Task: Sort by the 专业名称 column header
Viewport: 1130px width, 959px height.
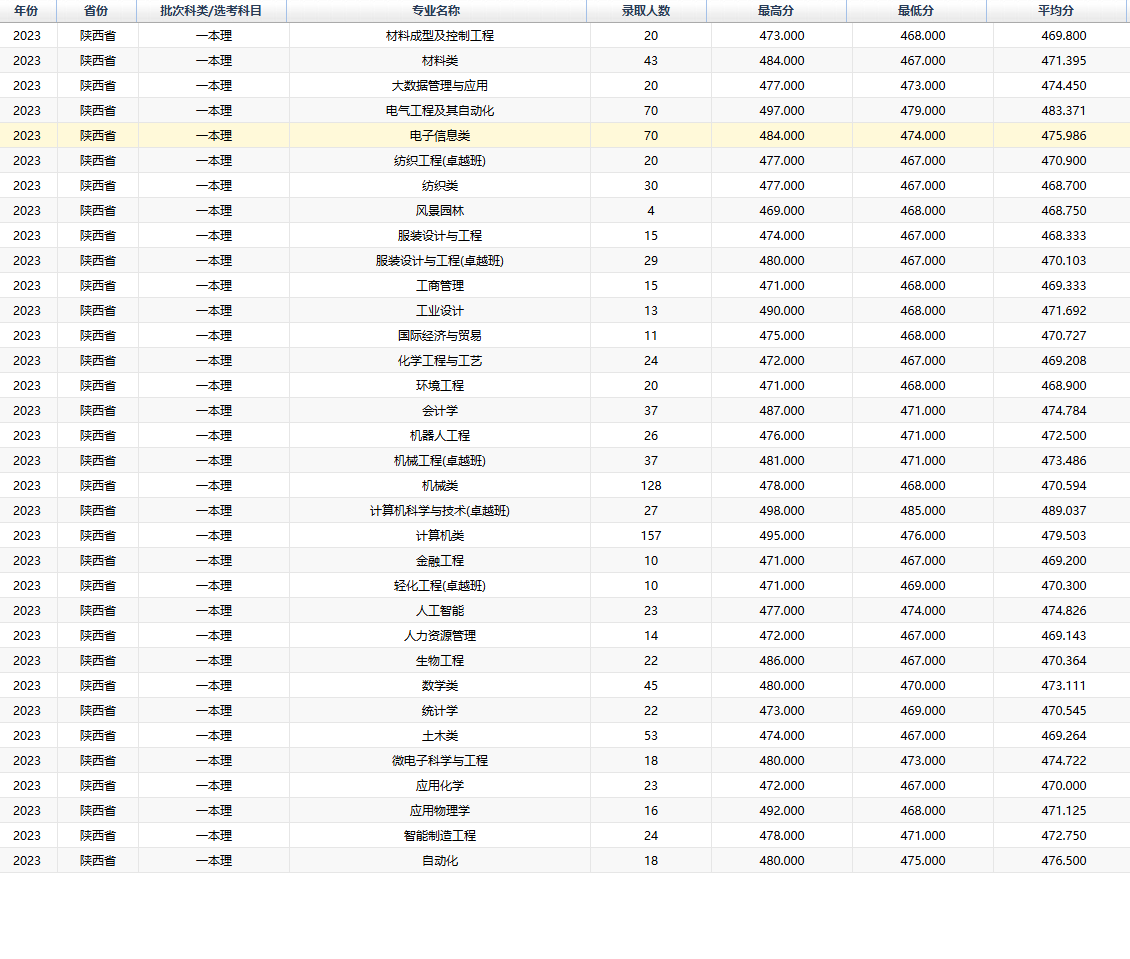Action: [436, 11]
